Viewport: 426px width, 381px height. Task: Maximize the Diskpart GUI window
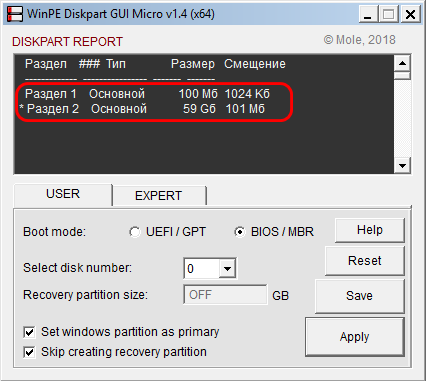pos(389,14)
